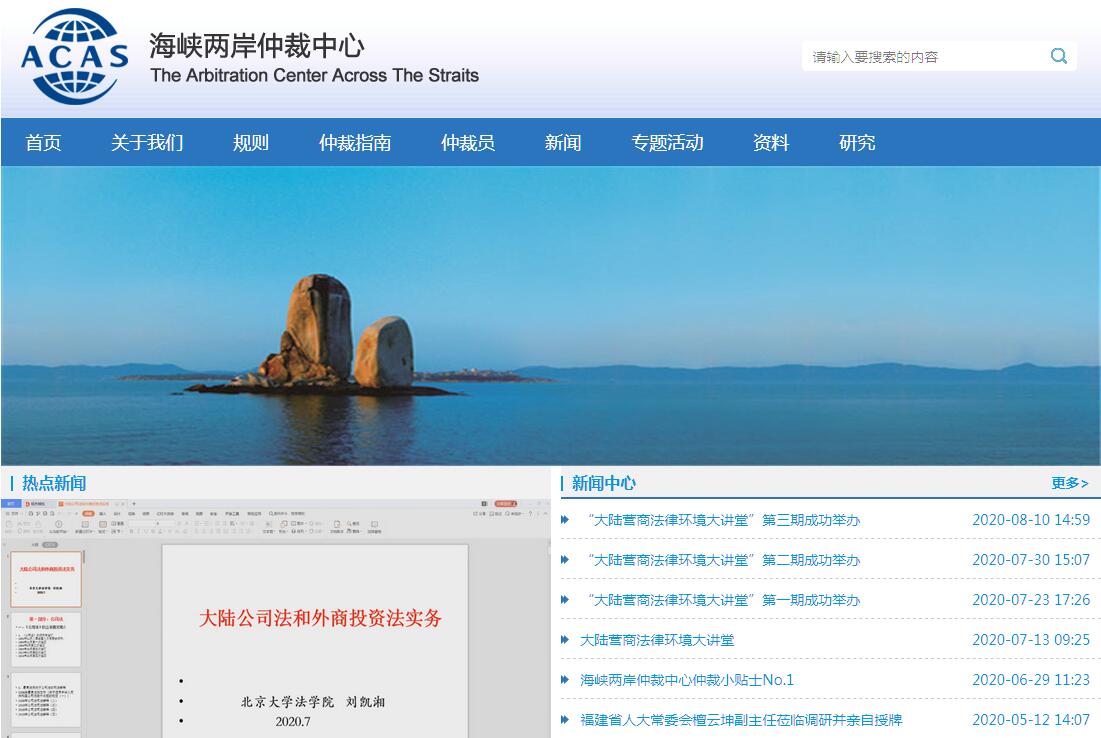Select the 研究 navigation tab
The width and height of the screenshot is (1101, 738).
tap(857, 143)
